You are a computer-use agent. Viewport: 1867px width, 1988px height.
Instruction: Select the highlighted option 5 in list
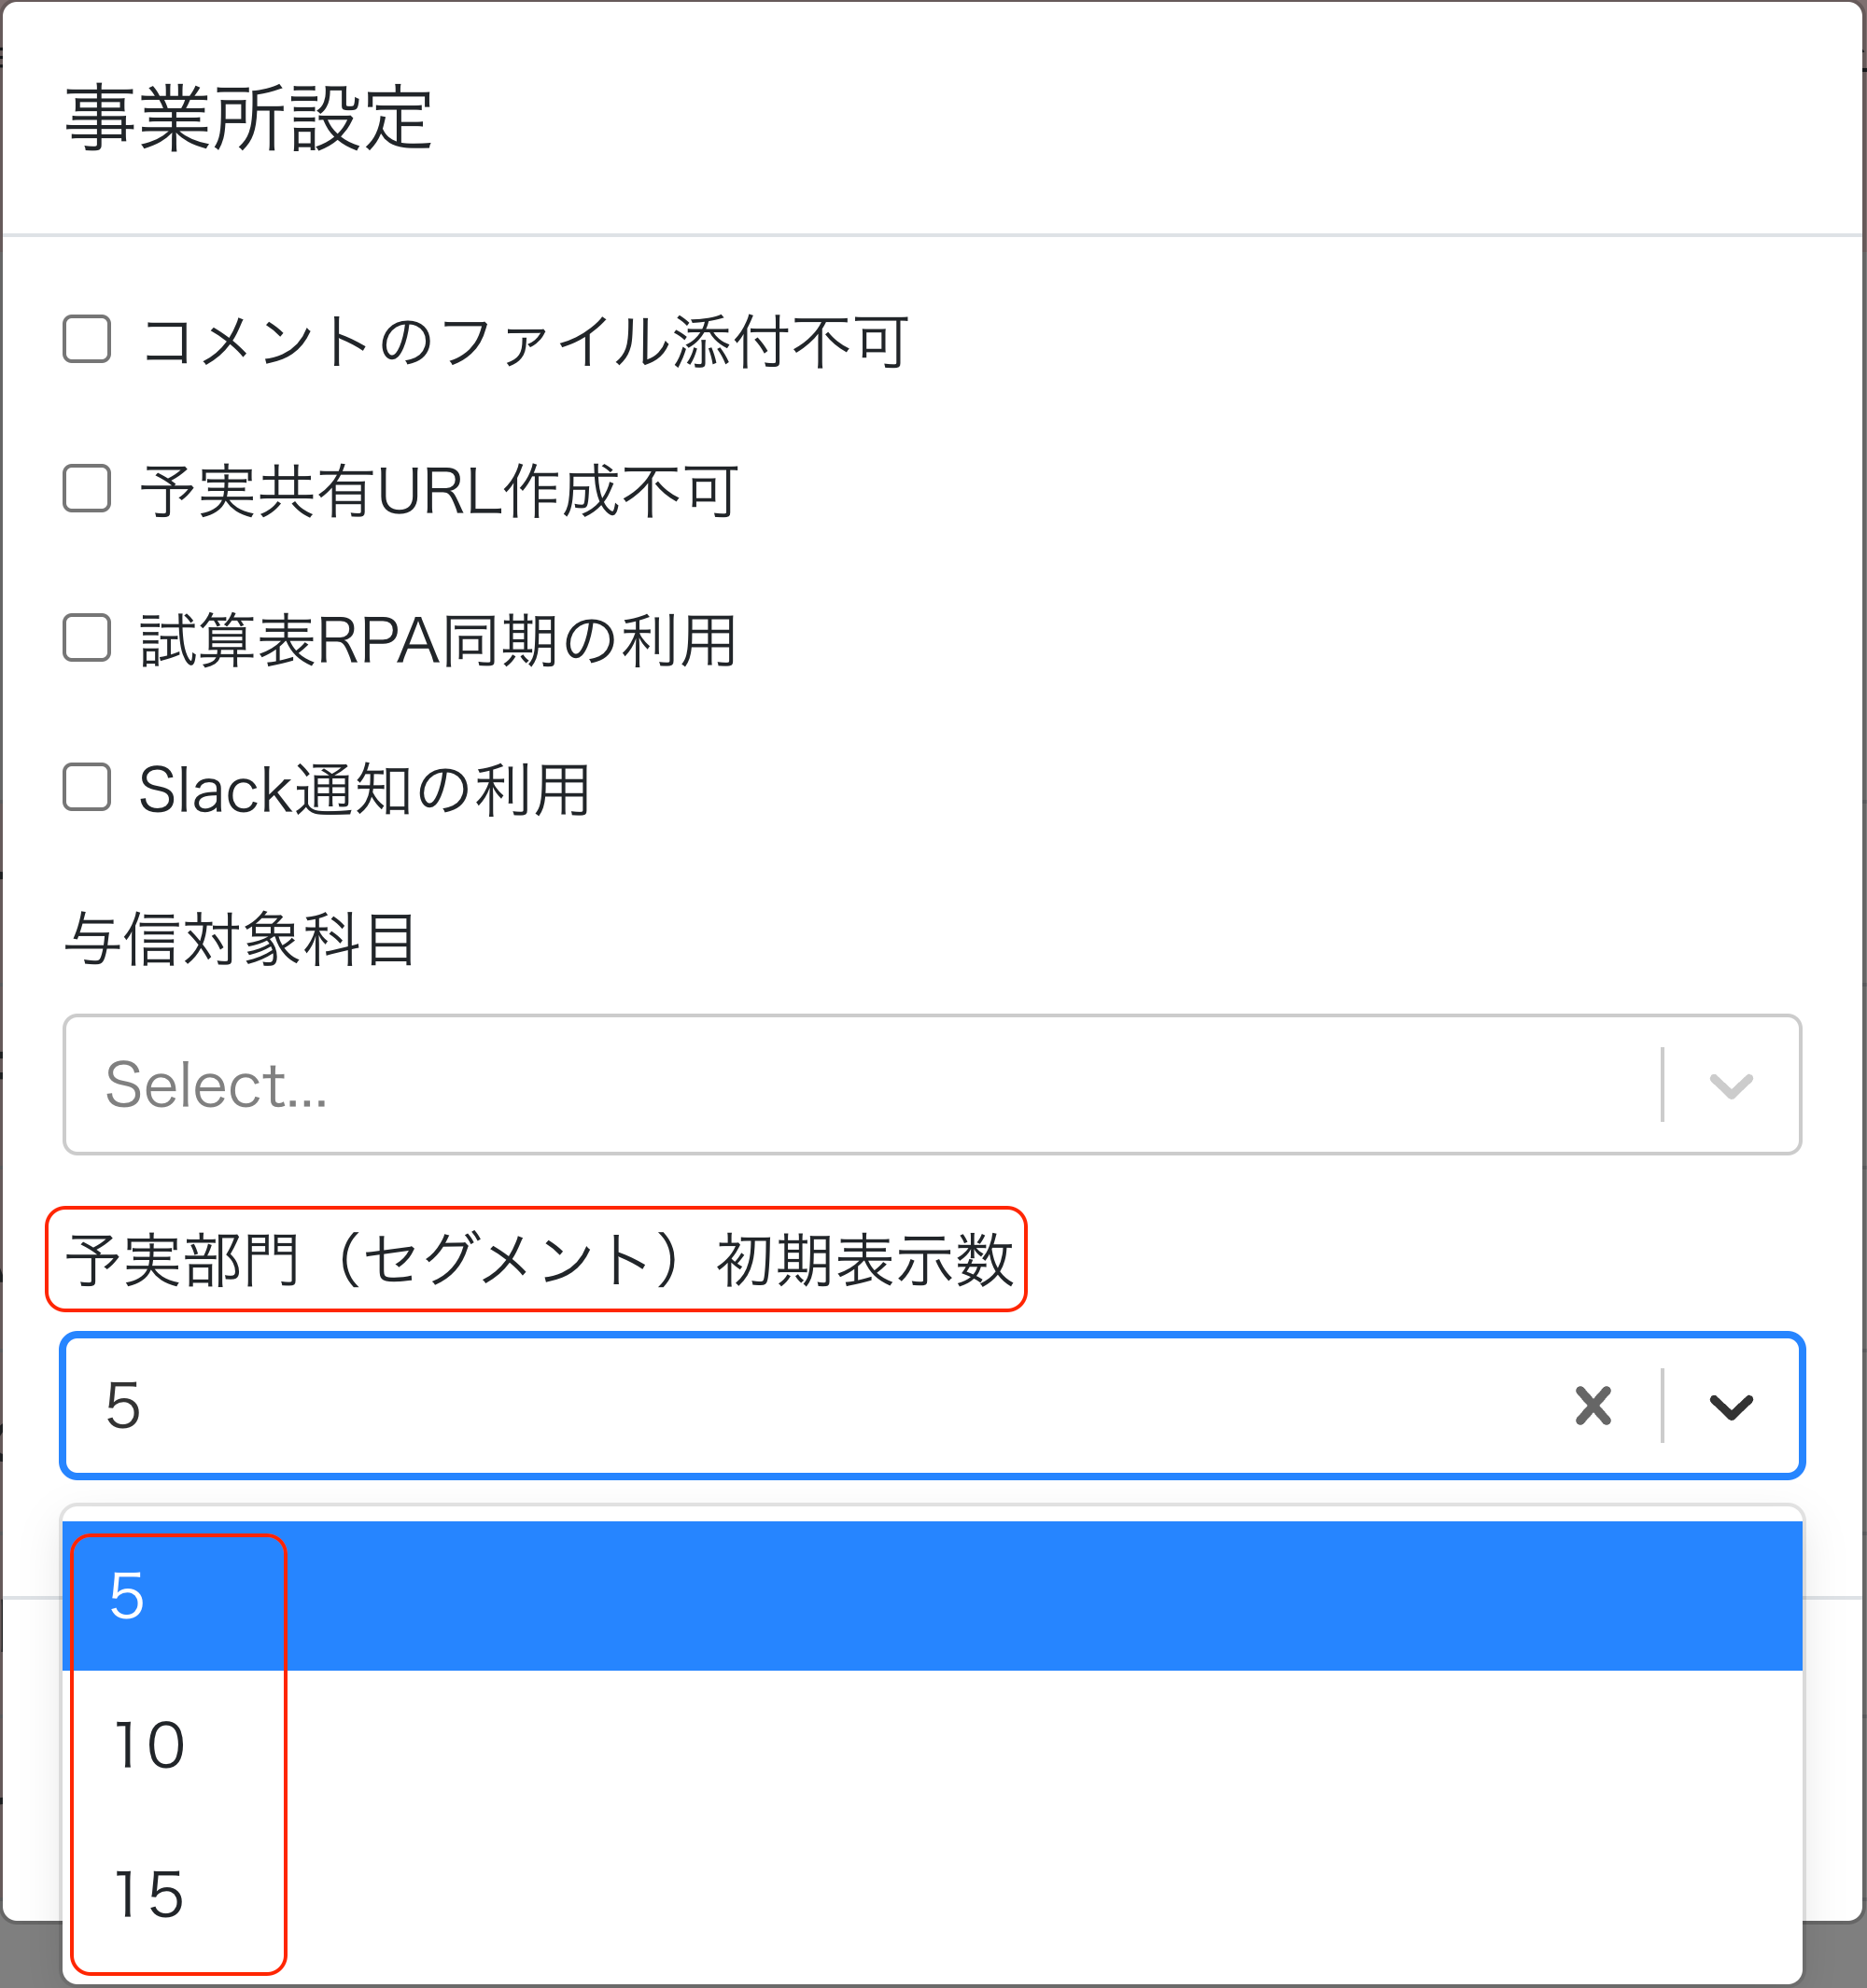click(x=932, y=1596)
